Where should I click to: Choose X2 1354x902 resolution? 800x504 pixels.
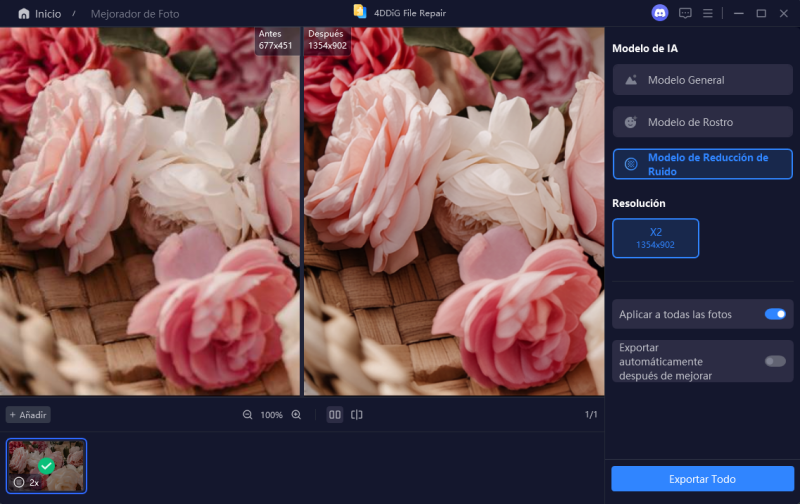tap(656, 238)
